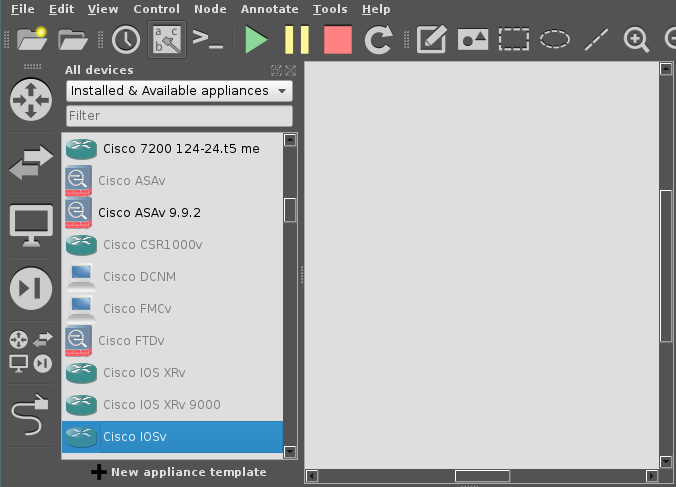Browse end devices monitor icon

point(31,225)
